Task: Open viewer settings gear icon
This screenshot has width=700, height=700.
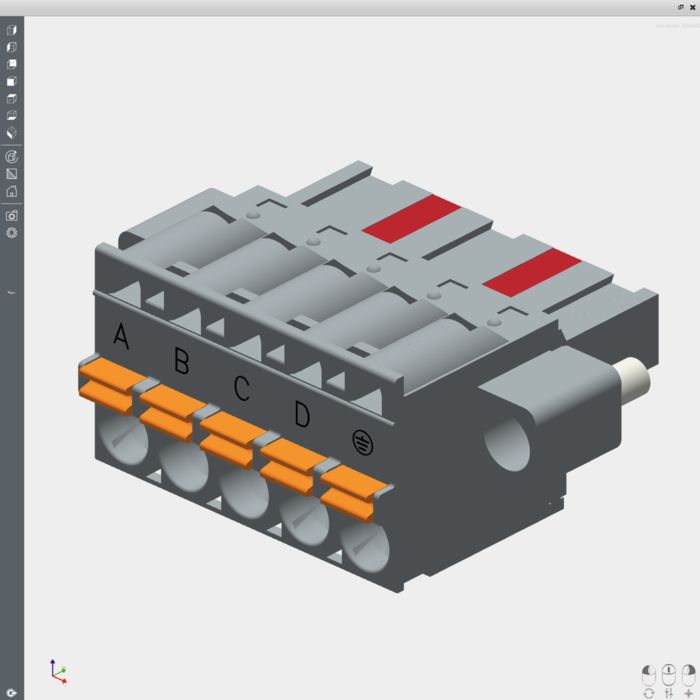Action: [12, 233]
